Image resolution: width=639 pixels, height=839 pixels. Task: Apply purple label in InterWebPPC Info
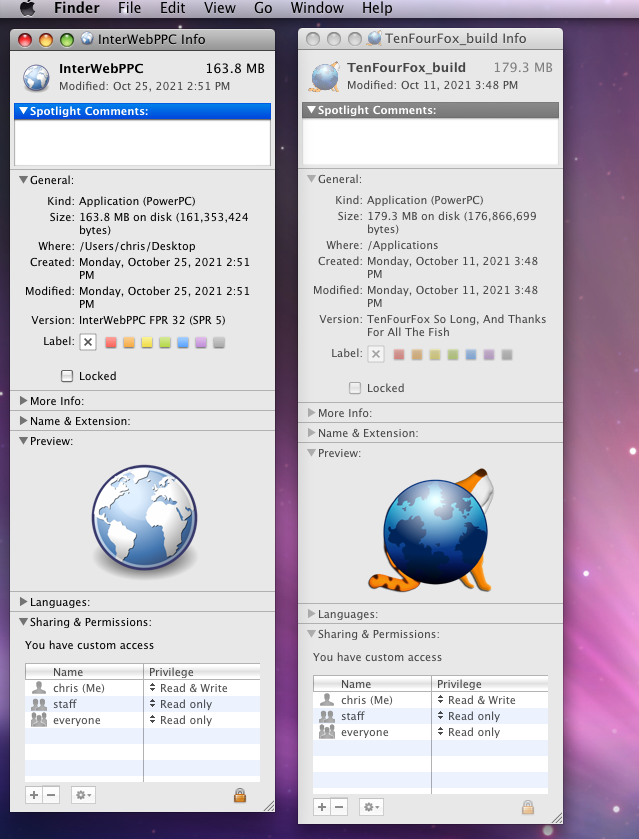click(x=201, y=342)
